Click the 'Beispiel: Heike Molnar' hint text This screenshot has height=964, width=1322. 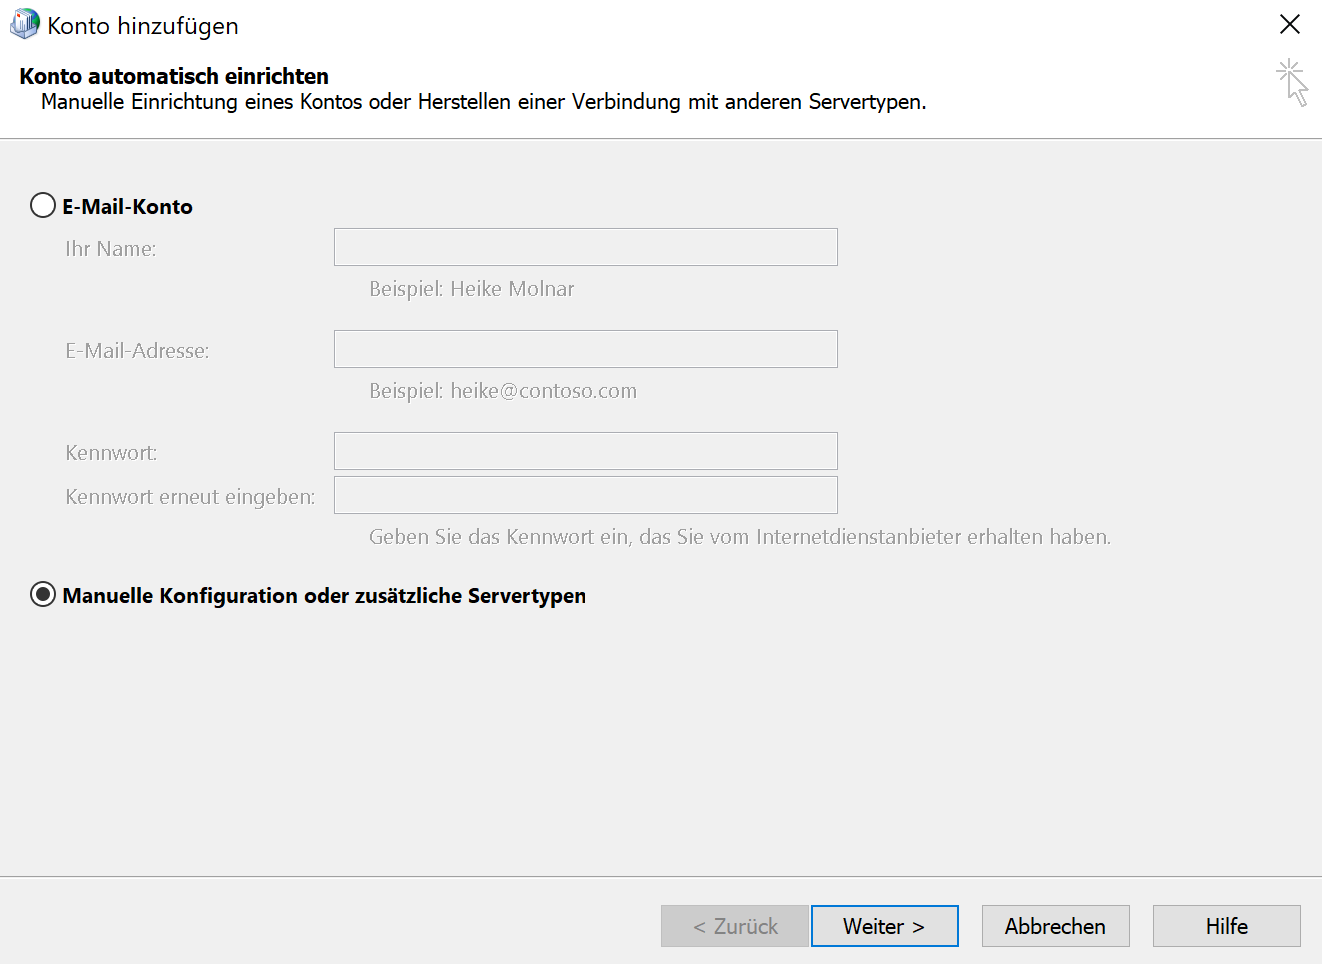[x=472, y=289]
